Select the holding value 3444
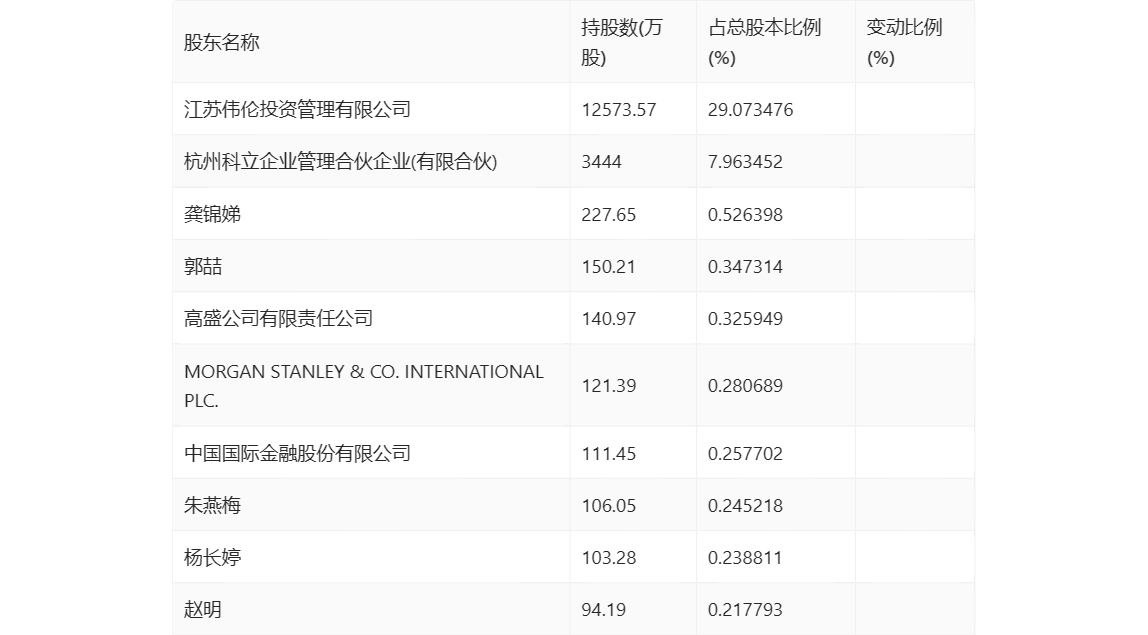This screenshot has width=1148, height=635. pos(601,162)
